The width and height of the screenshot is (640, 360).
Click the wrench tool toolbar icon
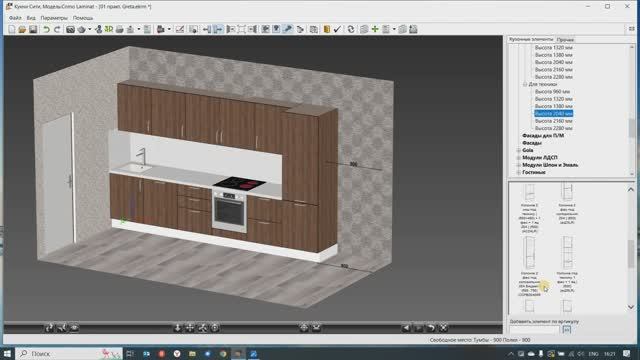[288, 29]
